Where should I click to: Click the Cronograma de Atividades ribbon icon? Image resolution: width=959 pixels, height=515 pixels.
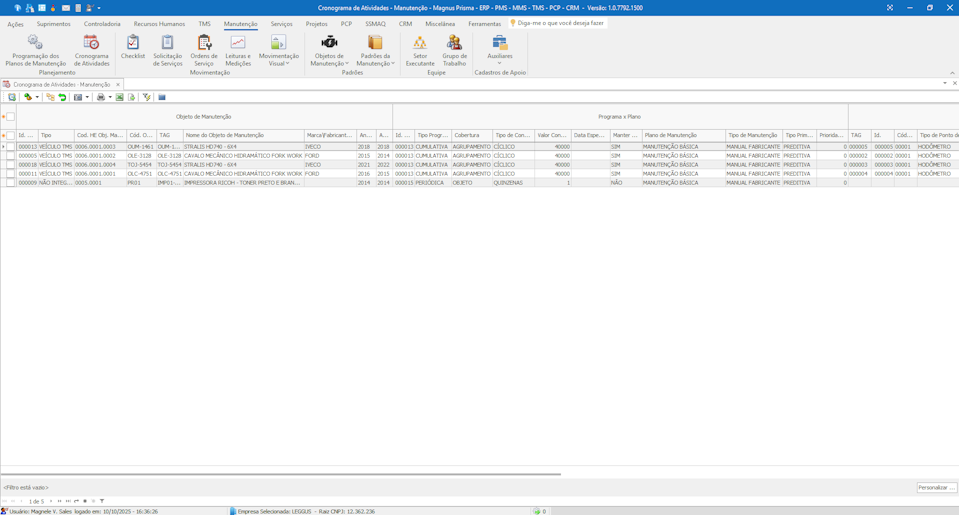pos(91,50)
